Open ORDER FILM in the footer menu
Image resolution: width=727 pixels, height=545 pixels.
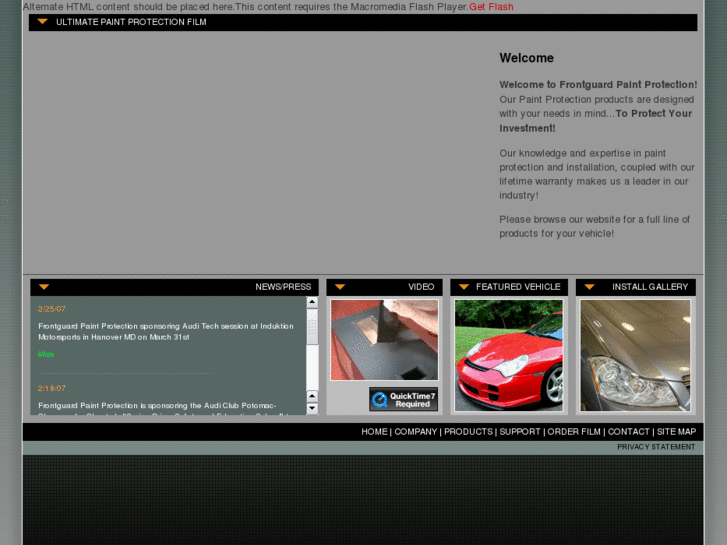[574, 432]
